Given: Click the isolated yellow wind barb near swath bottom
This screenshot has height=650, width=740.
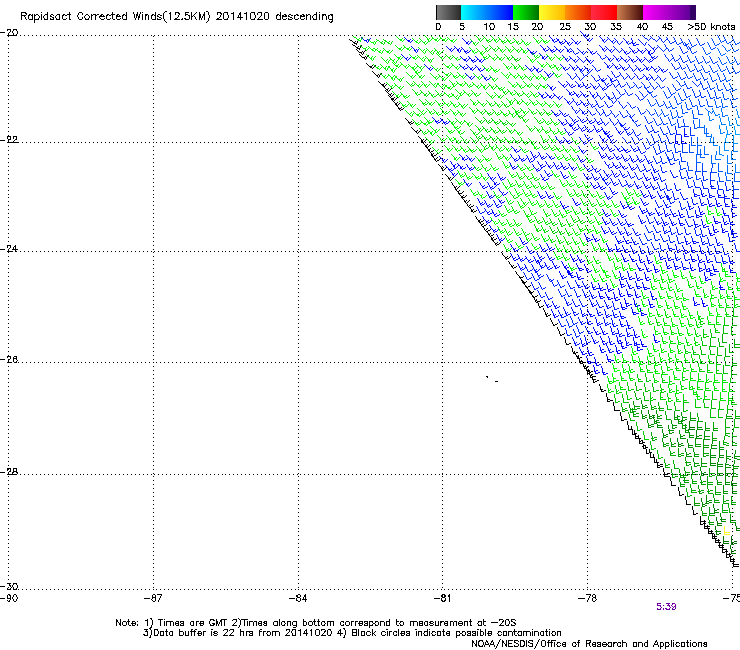Looking at the screenshot, I should (726, 531).
